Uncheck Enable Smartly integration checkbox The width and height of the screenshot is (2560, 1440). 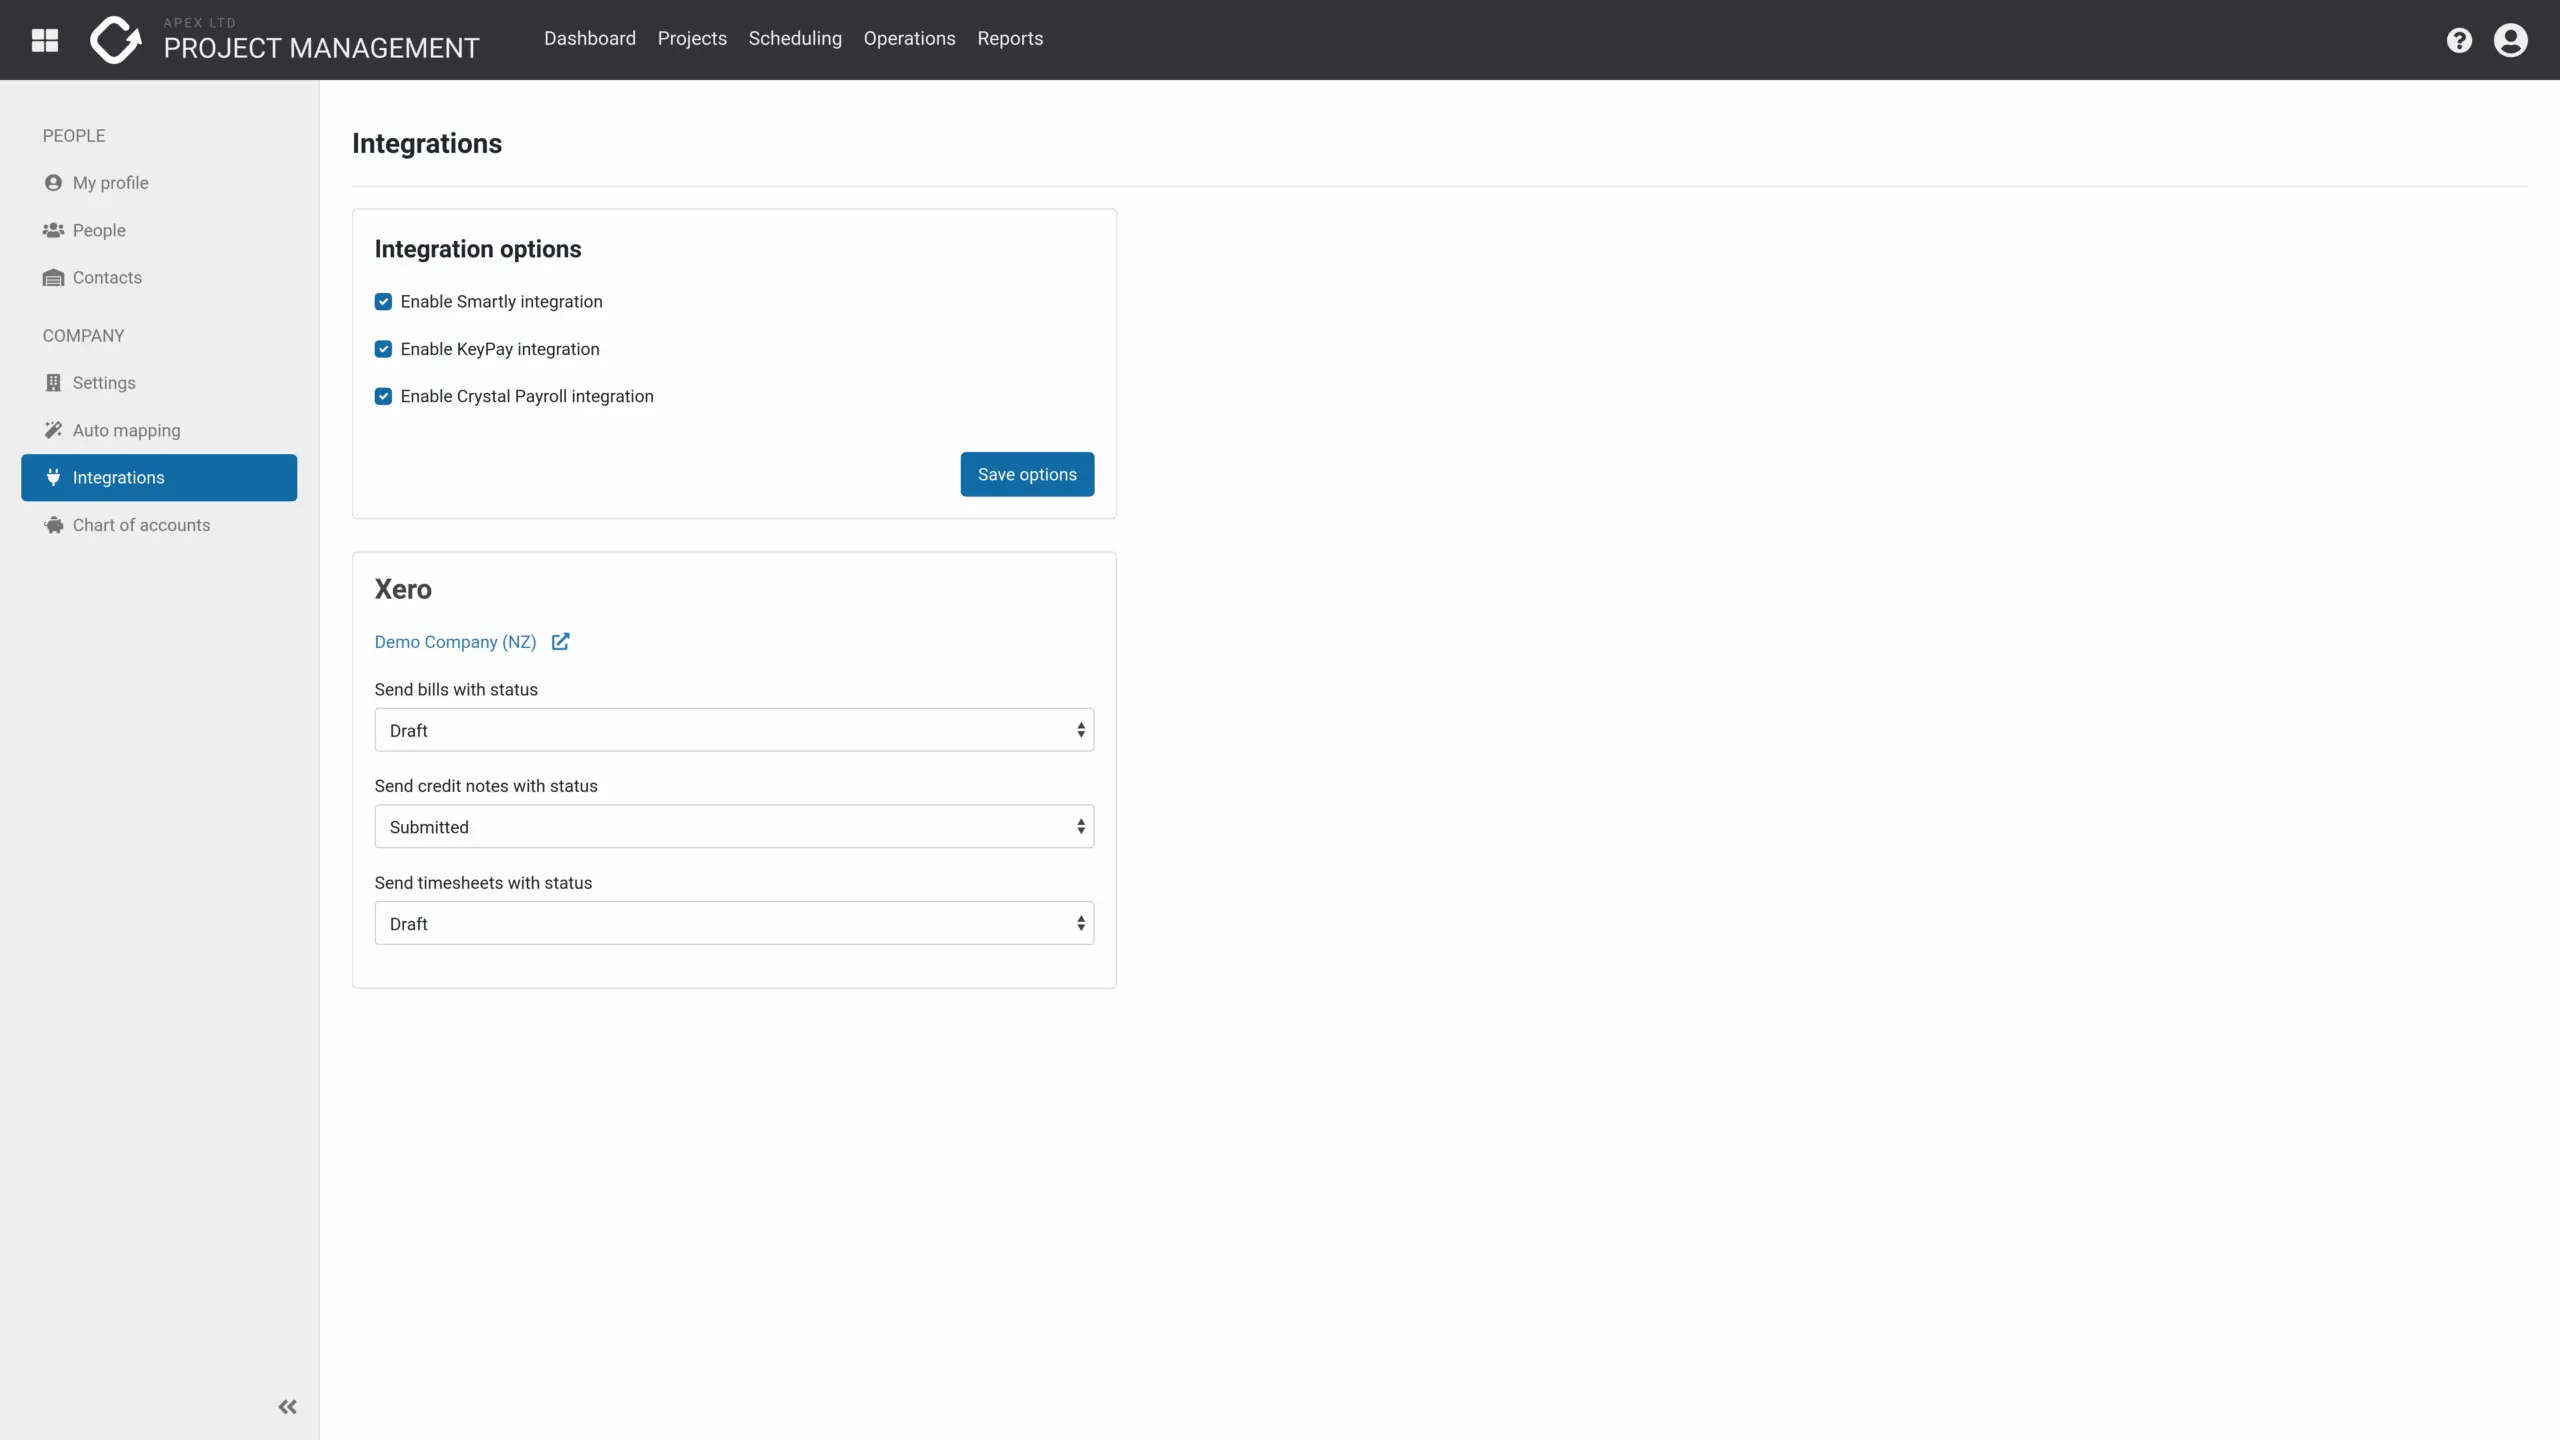(383, 302)
